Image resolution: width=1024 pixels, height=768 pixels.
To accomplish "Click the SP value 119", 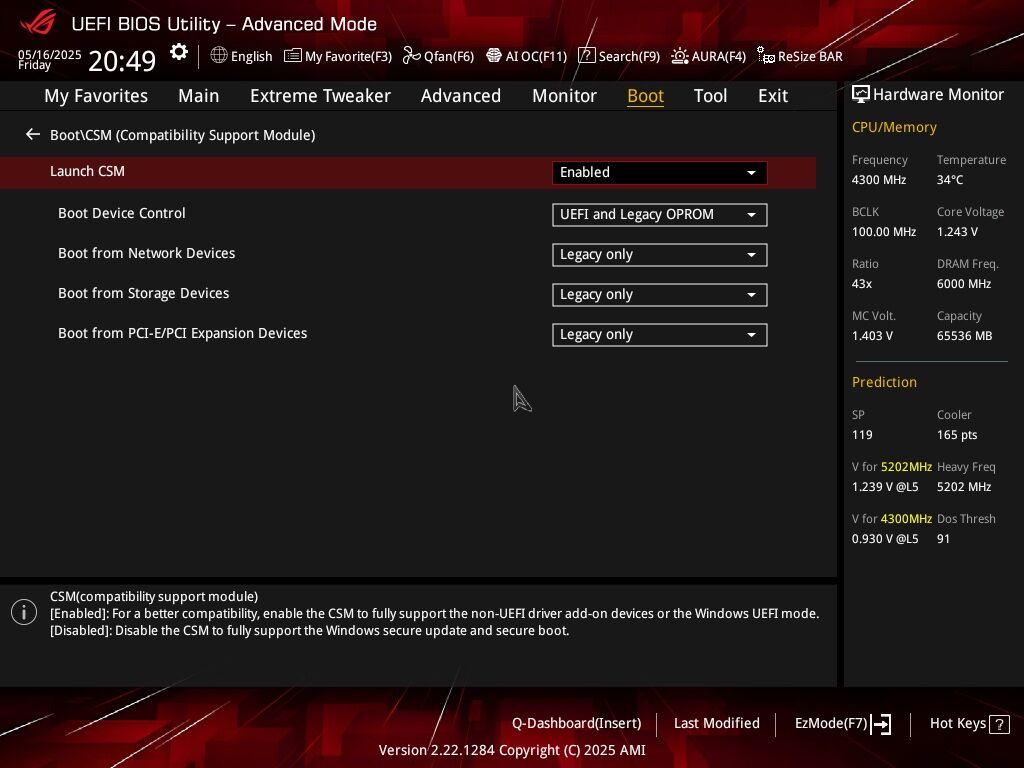I will pos(861,435).
